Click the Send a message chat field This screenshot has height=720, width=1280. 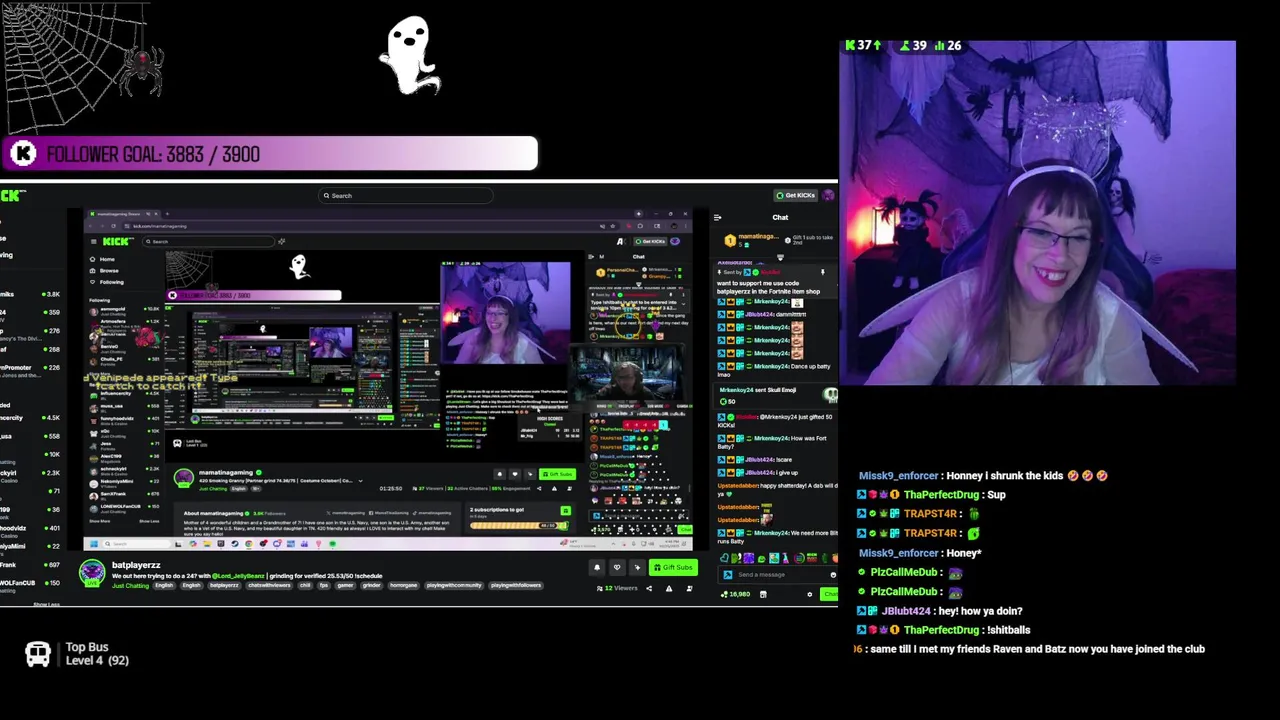[x=777, y=575]
